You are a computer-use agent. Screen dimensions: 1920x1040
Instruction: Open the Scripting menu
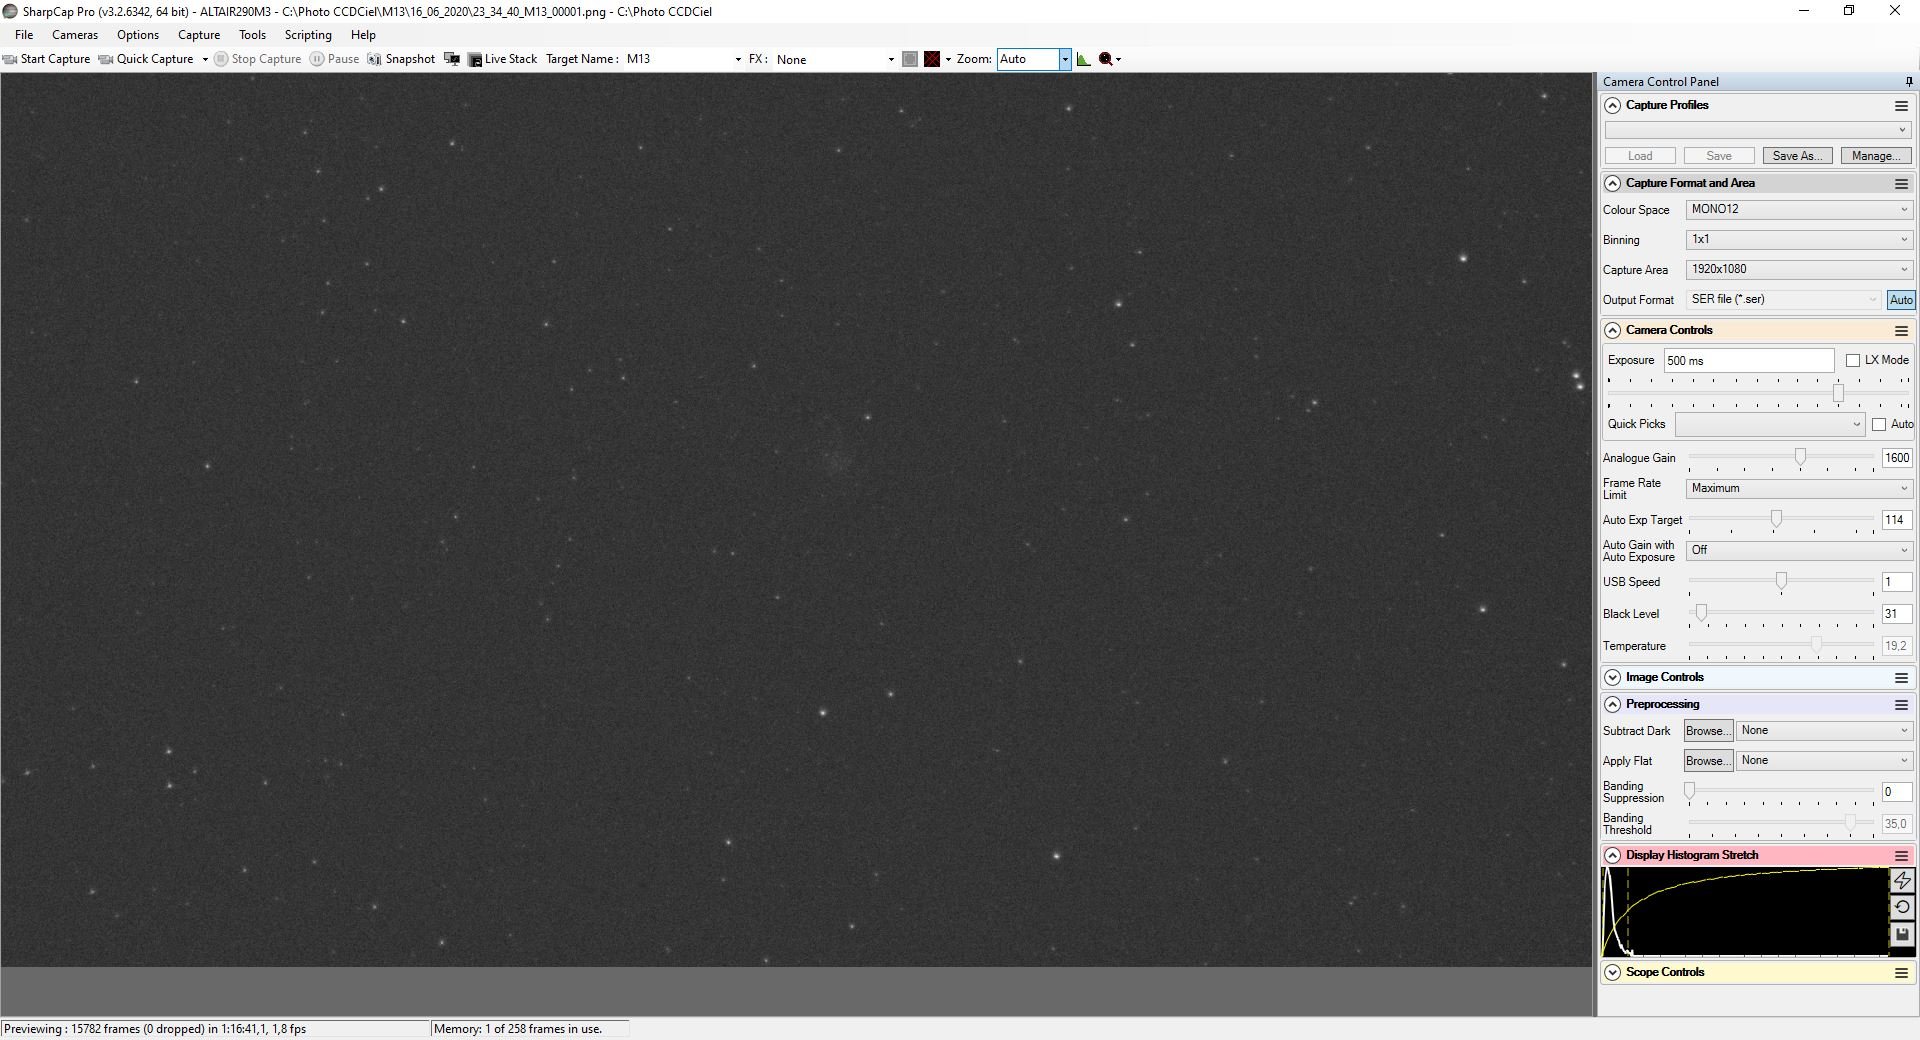(308, 35)
